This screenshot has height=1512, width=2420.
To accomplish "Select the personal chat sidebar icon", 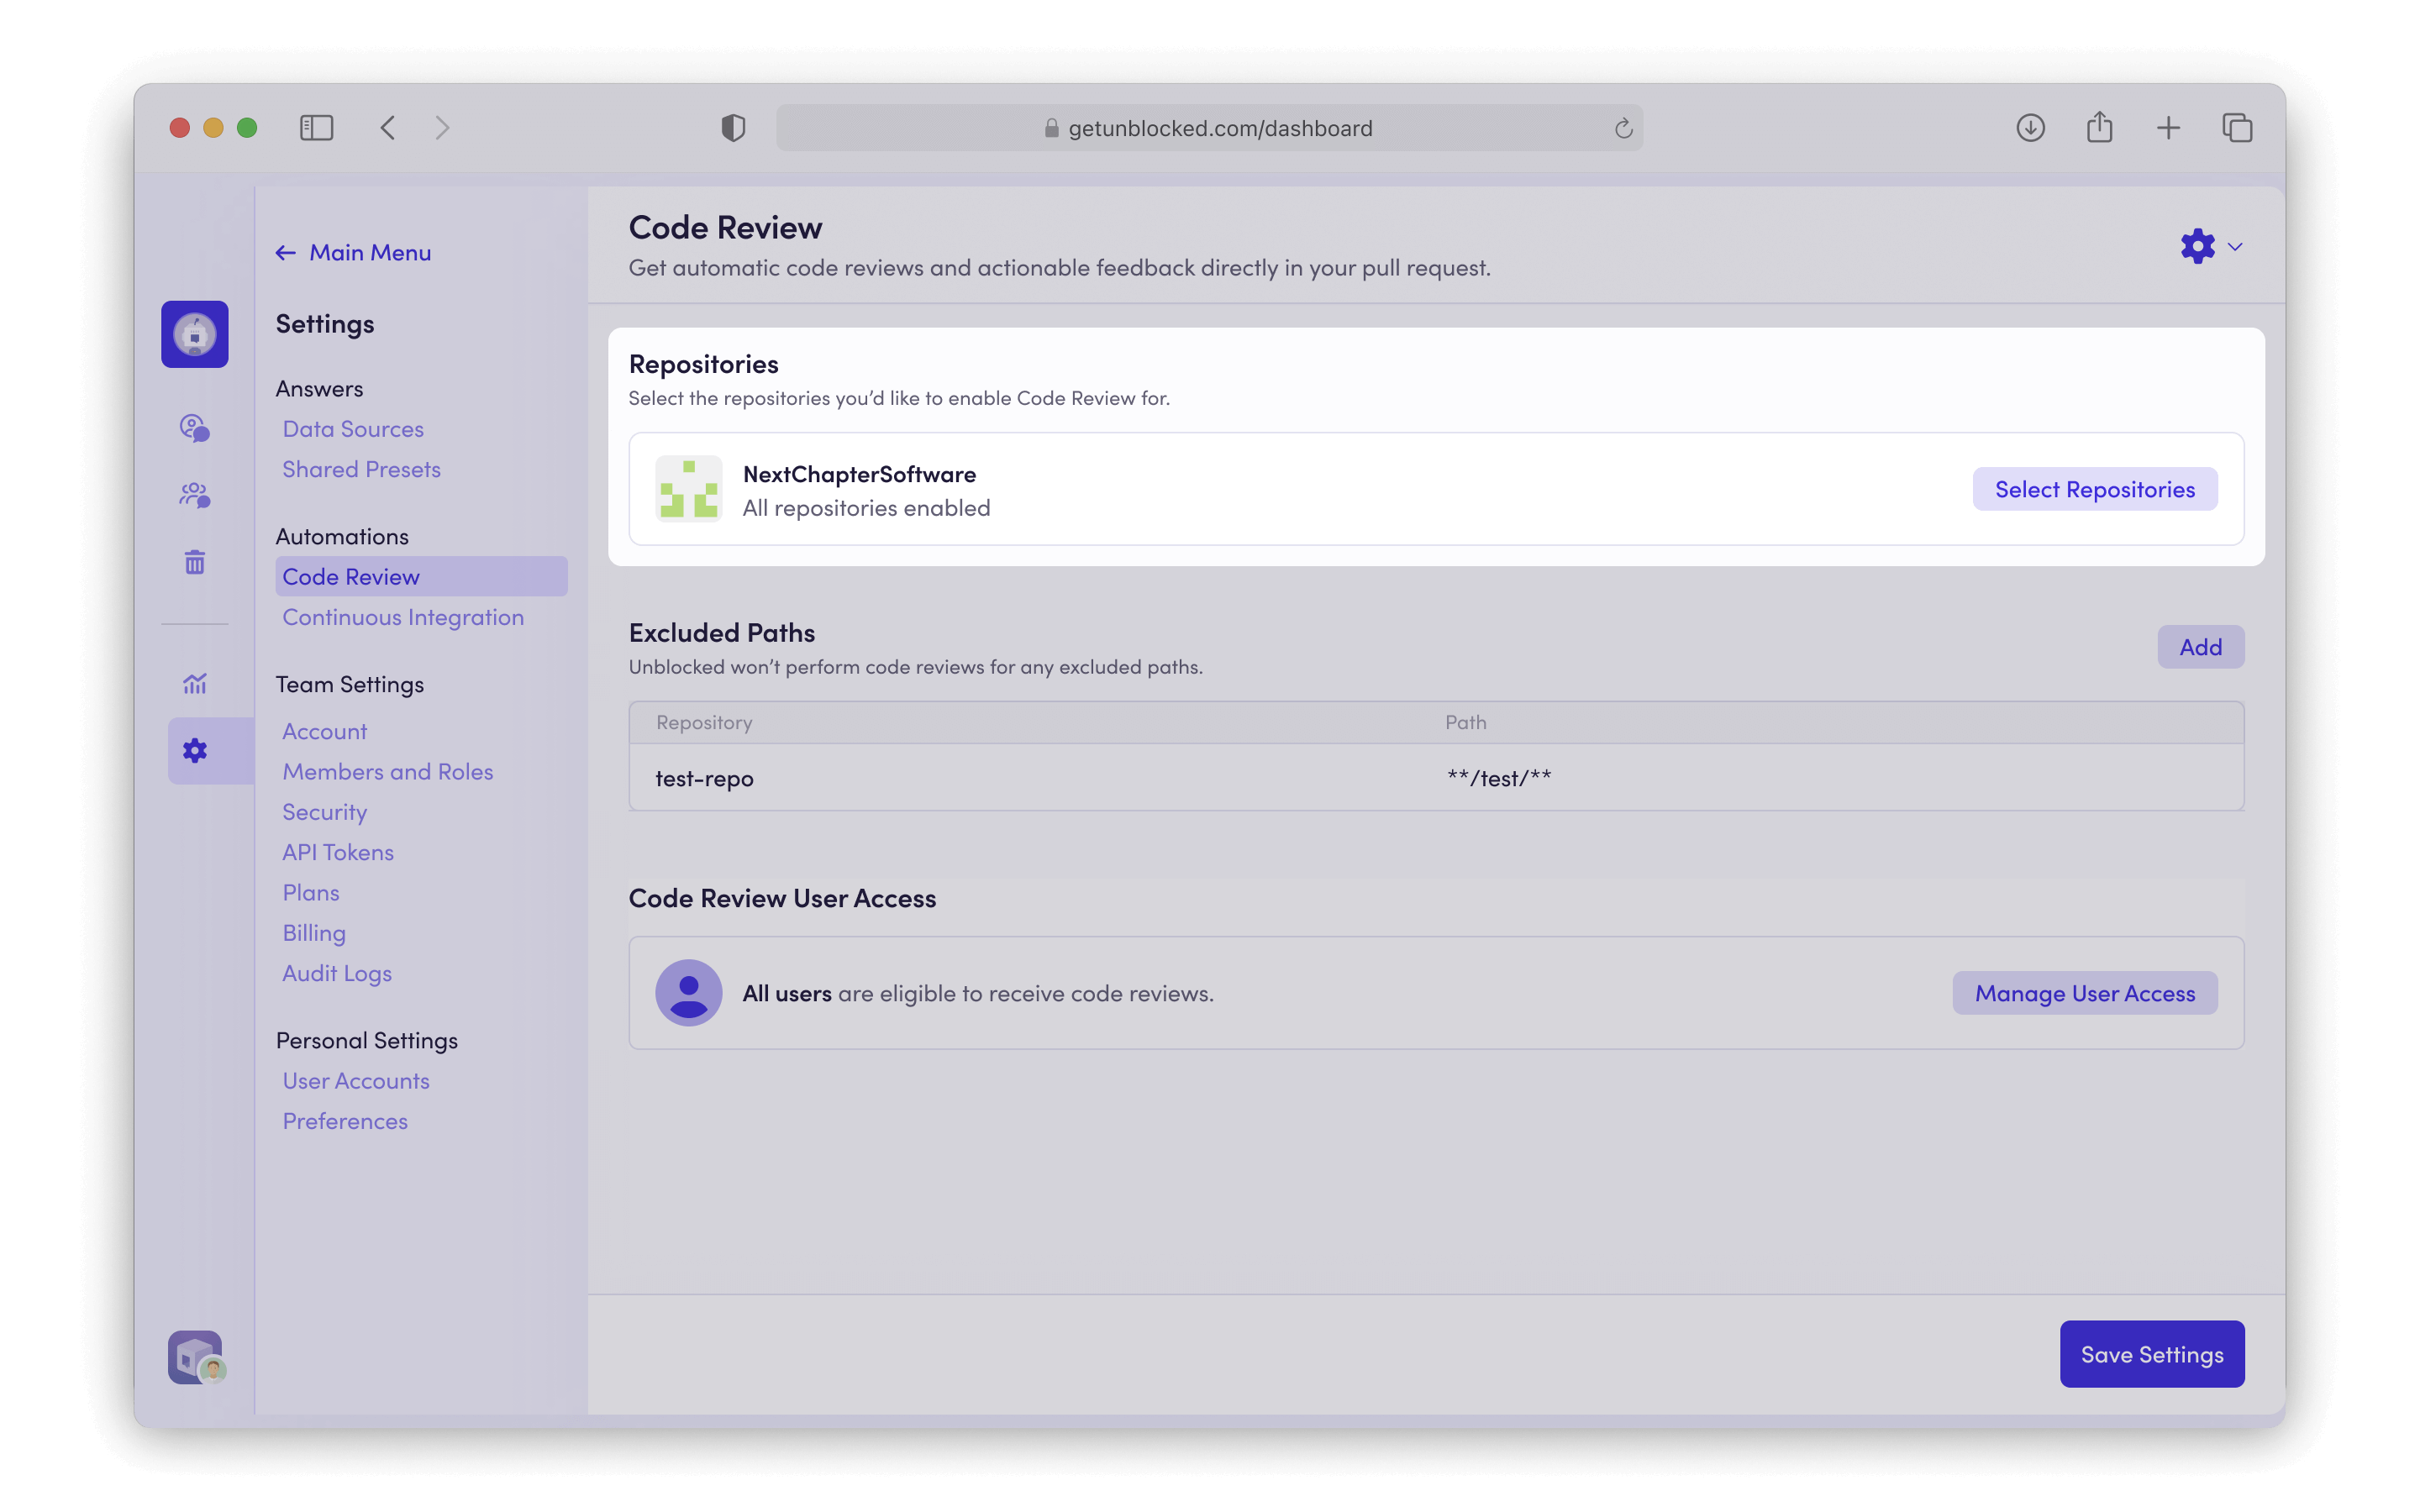I will coord(194,429).
